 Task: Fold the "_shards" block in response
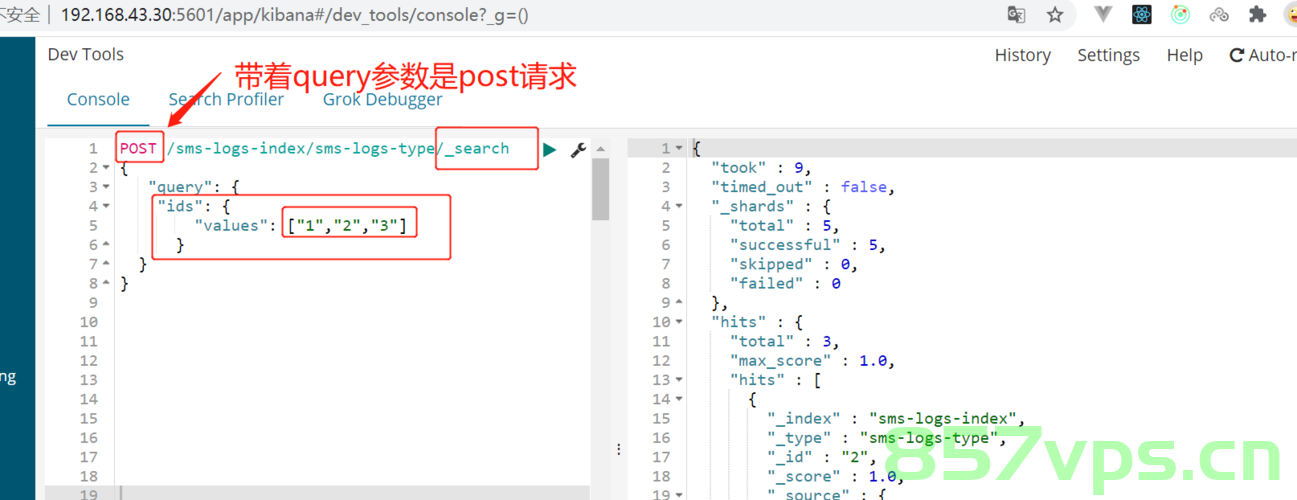[x=679, y=206]
